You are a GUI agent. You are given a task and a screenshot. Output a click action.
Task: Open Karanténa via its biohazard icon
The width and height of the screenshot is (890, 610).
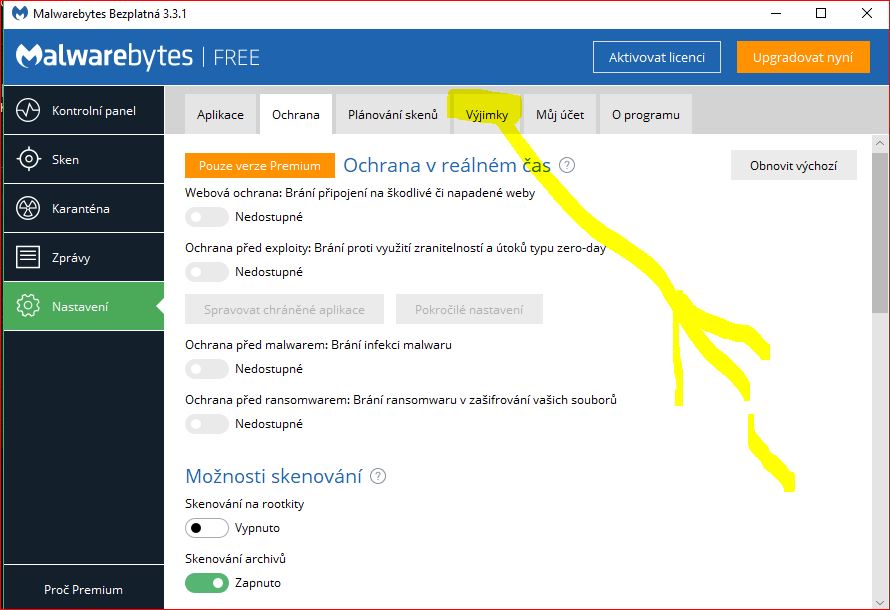[28, 209]
